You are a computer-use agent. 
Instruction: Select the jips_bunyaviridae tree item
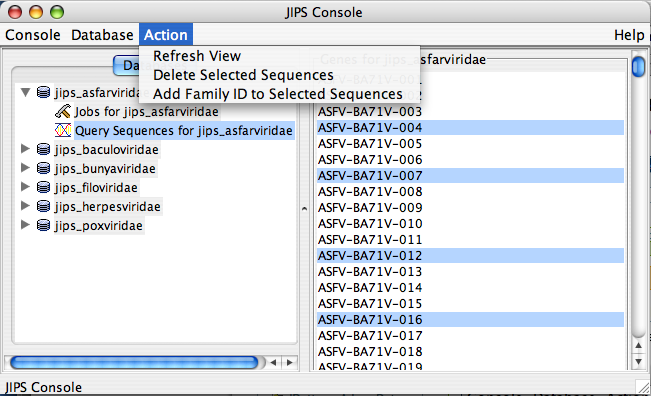(105, 169)
